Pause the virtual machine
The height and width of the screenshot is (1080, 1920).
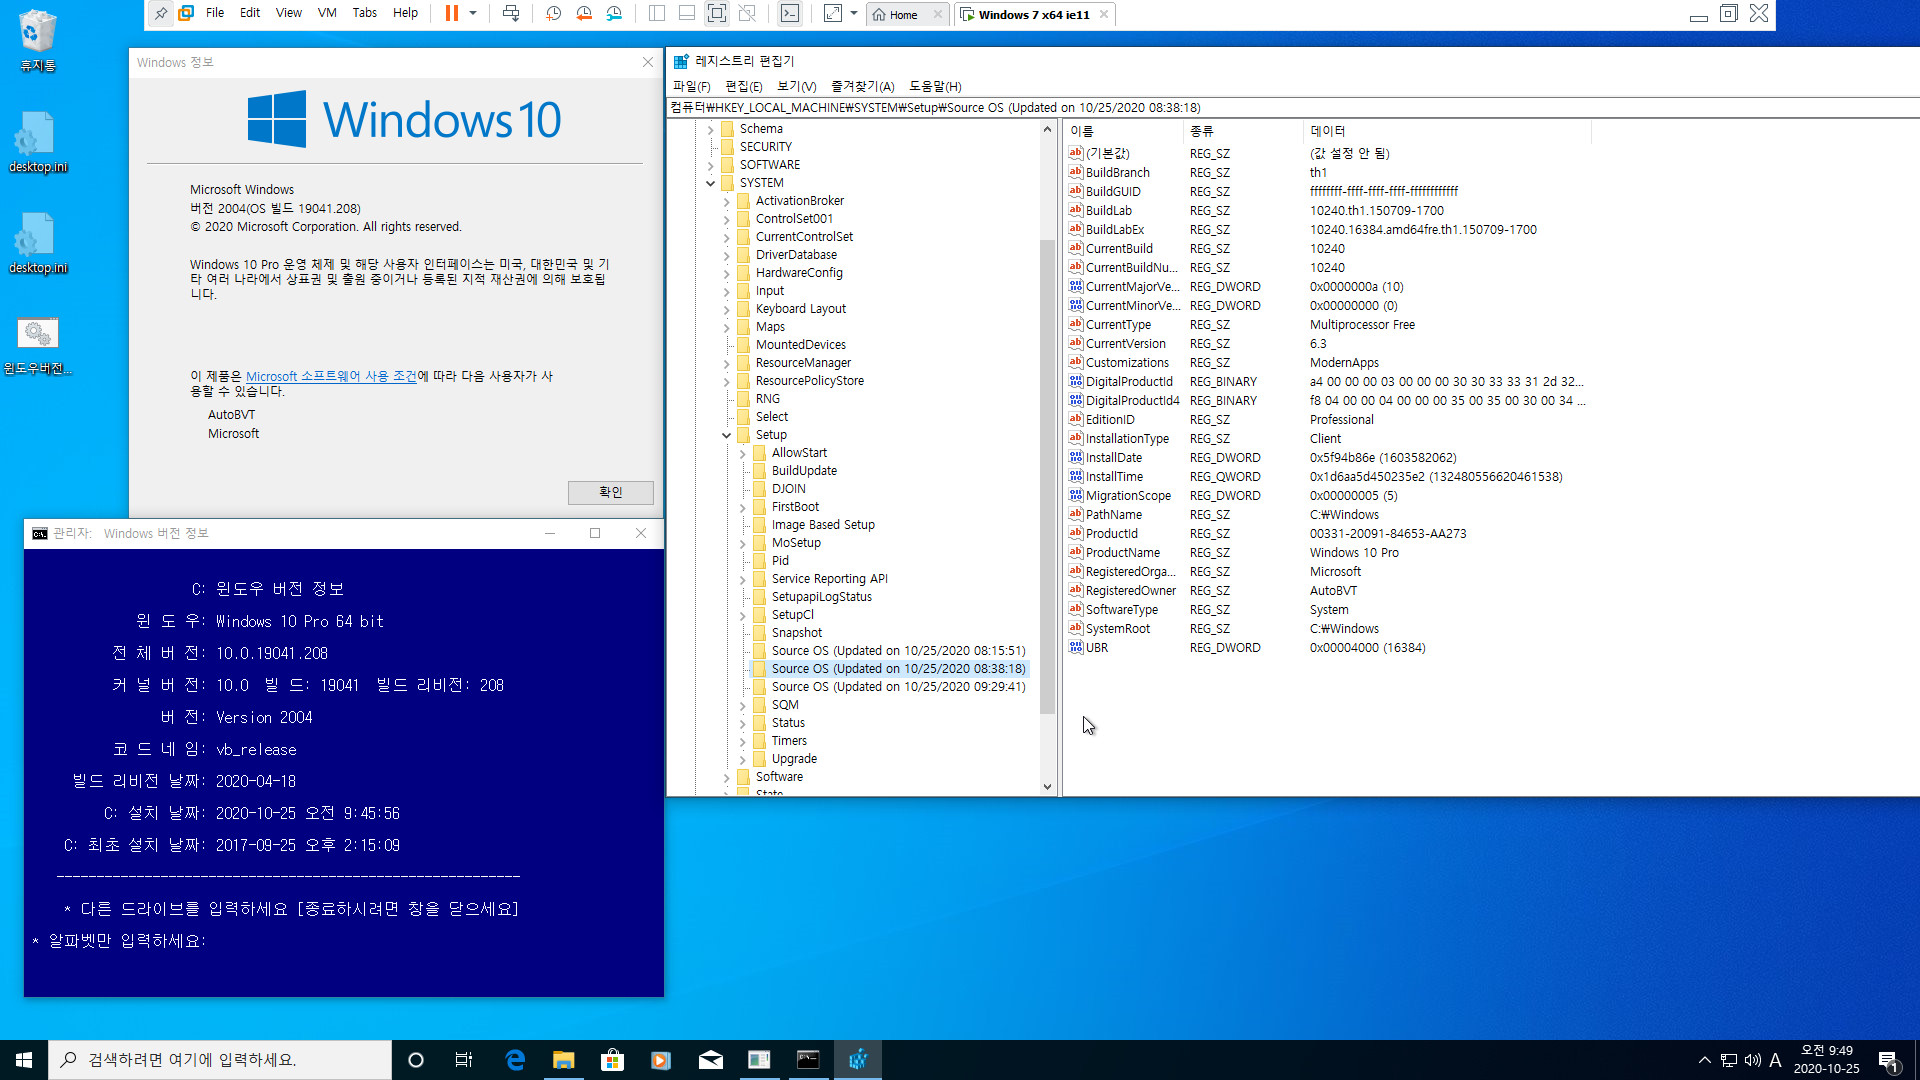click(452, 13)
